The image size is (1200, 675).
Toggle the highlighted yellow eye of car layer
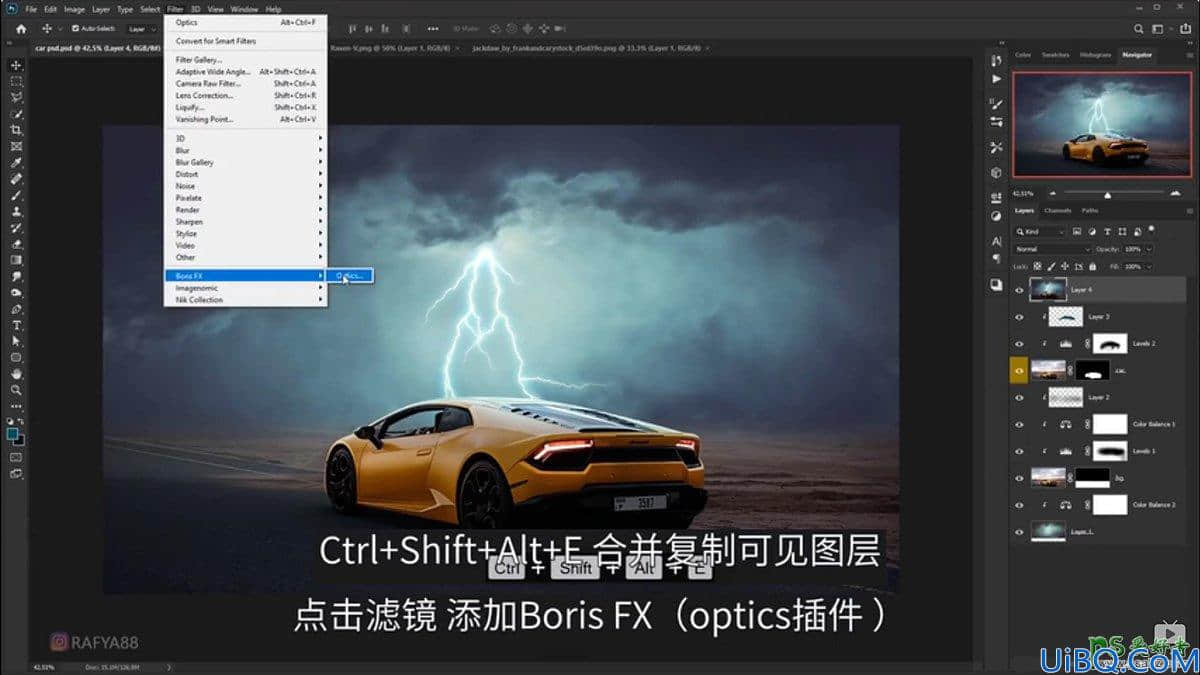(x=1019, y=370)
